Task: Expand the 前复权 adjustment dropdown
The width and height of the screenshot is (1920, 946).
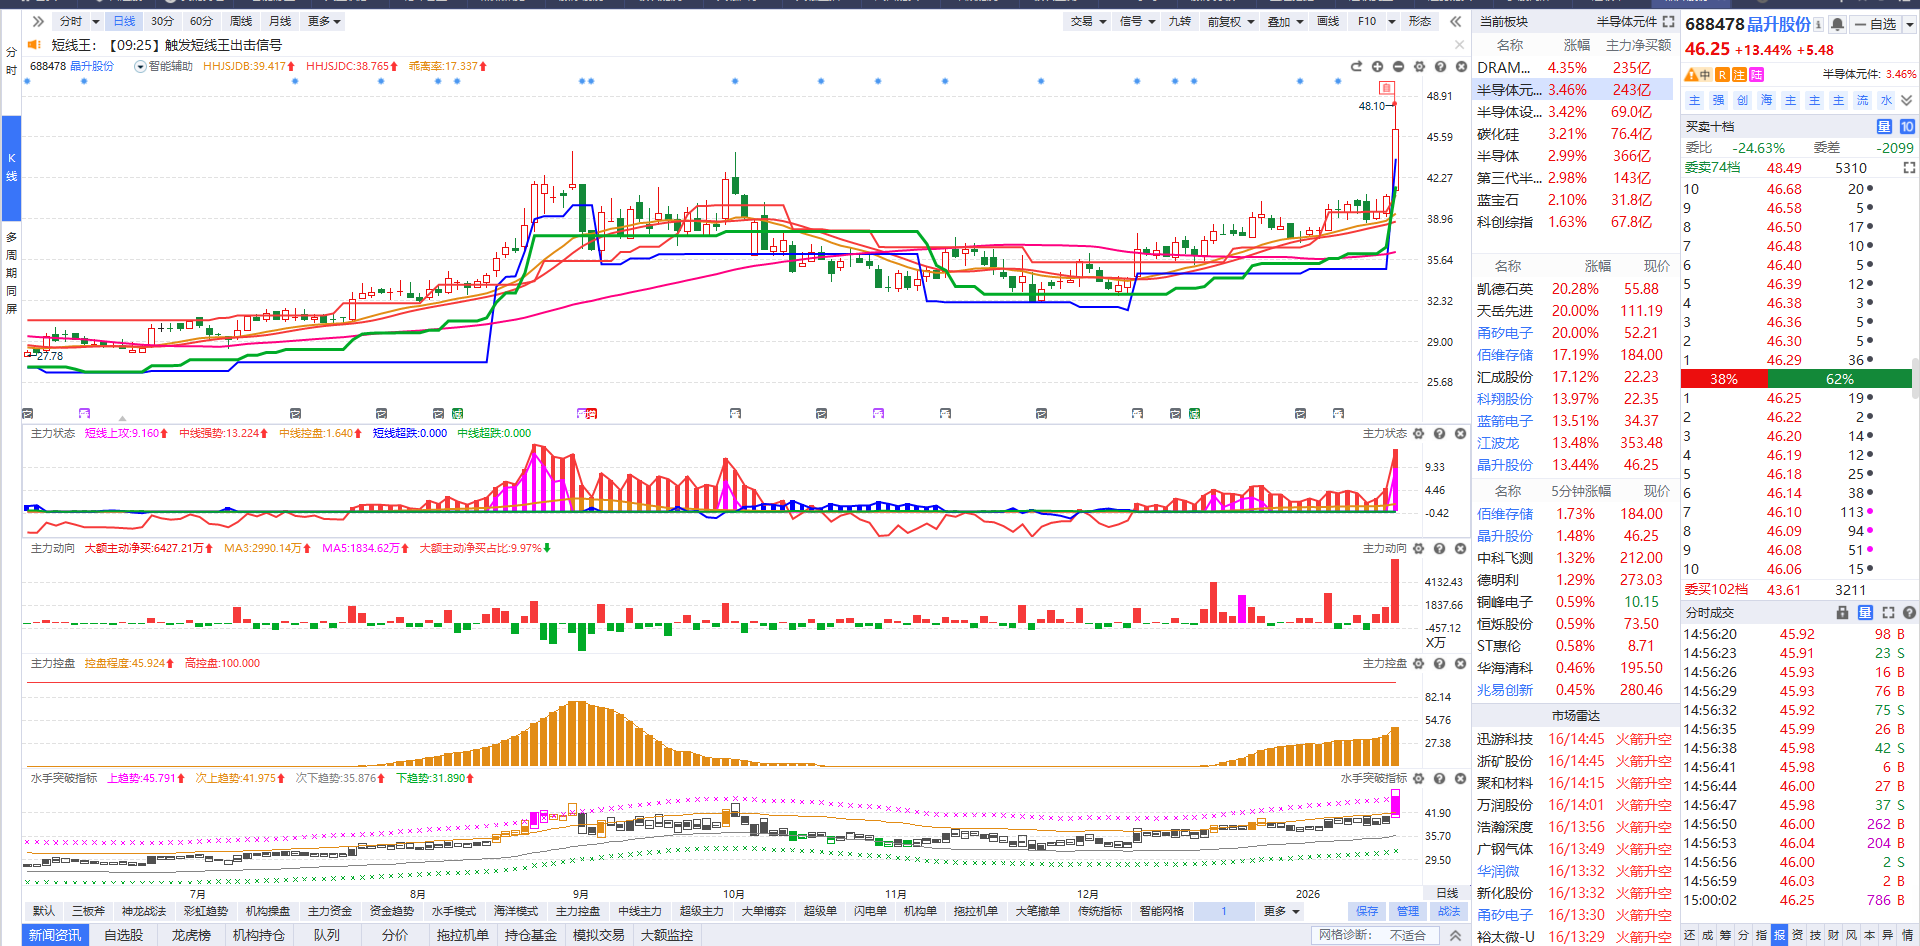Action: 1231,21
